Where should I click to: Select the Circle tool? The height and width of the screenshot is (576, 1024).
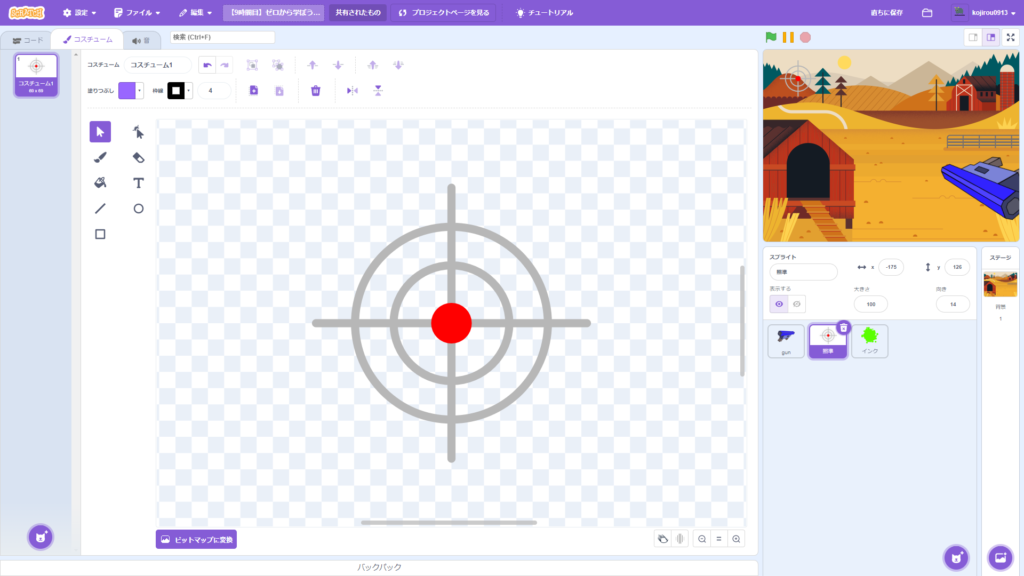point(138,208)
